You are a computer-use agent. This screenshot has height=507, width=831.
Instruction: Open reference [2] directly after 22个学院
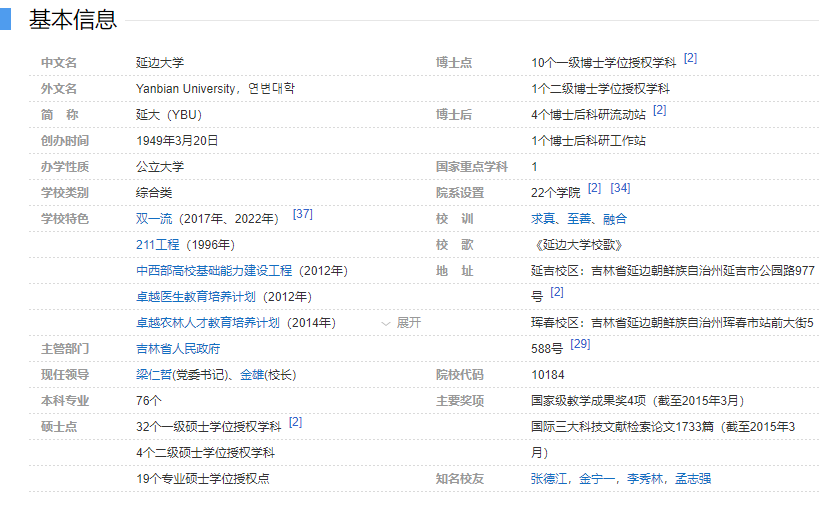(x=594, y=188)
